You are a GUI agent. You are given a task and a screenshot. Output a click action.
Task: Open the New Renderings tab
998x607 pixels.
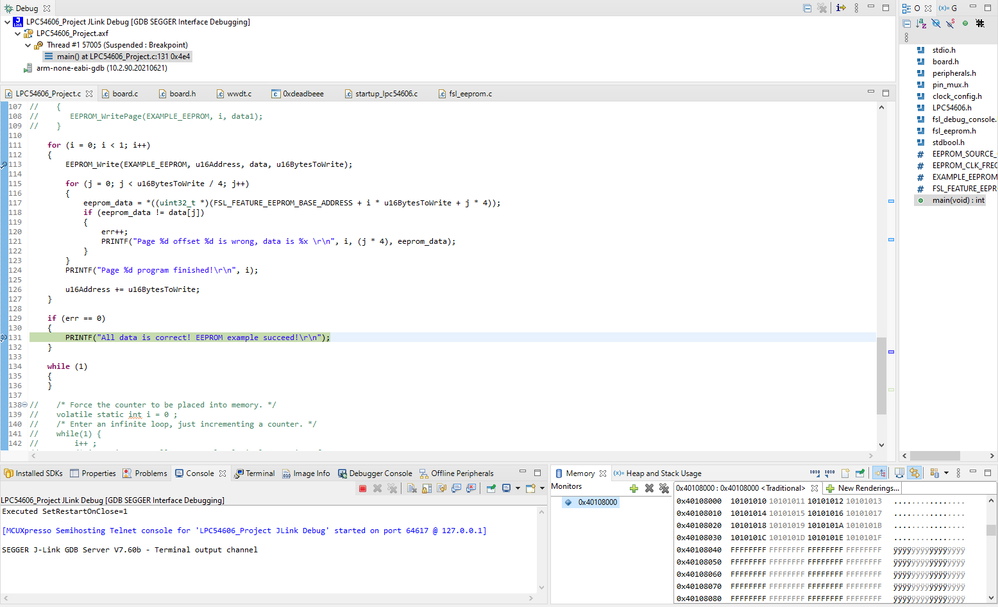coord(862,488)
